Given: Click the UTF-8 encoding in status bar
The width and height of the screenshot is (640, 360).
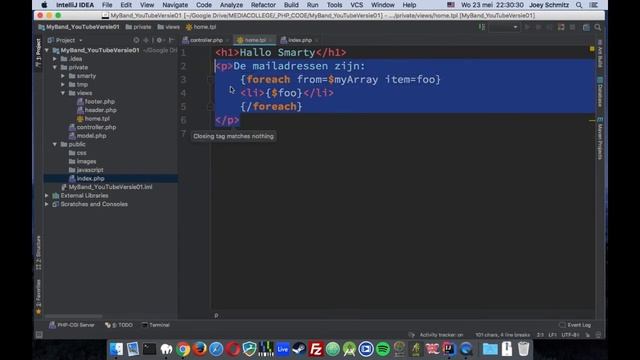Looking at the screenshot, I should (x=570, y=335).
